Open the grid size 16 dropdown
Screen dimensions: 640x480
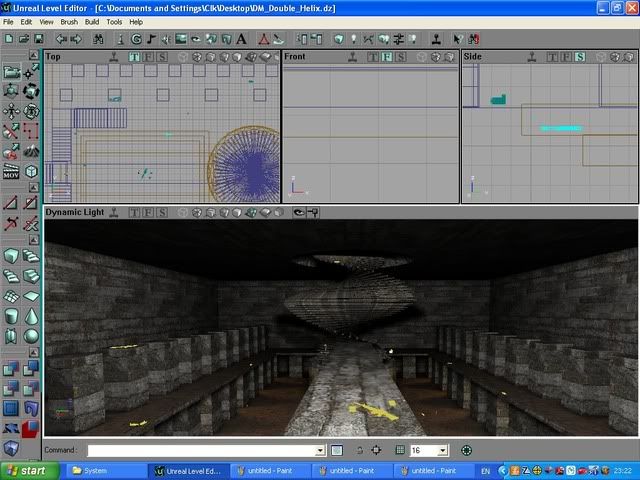pos(443,451)
